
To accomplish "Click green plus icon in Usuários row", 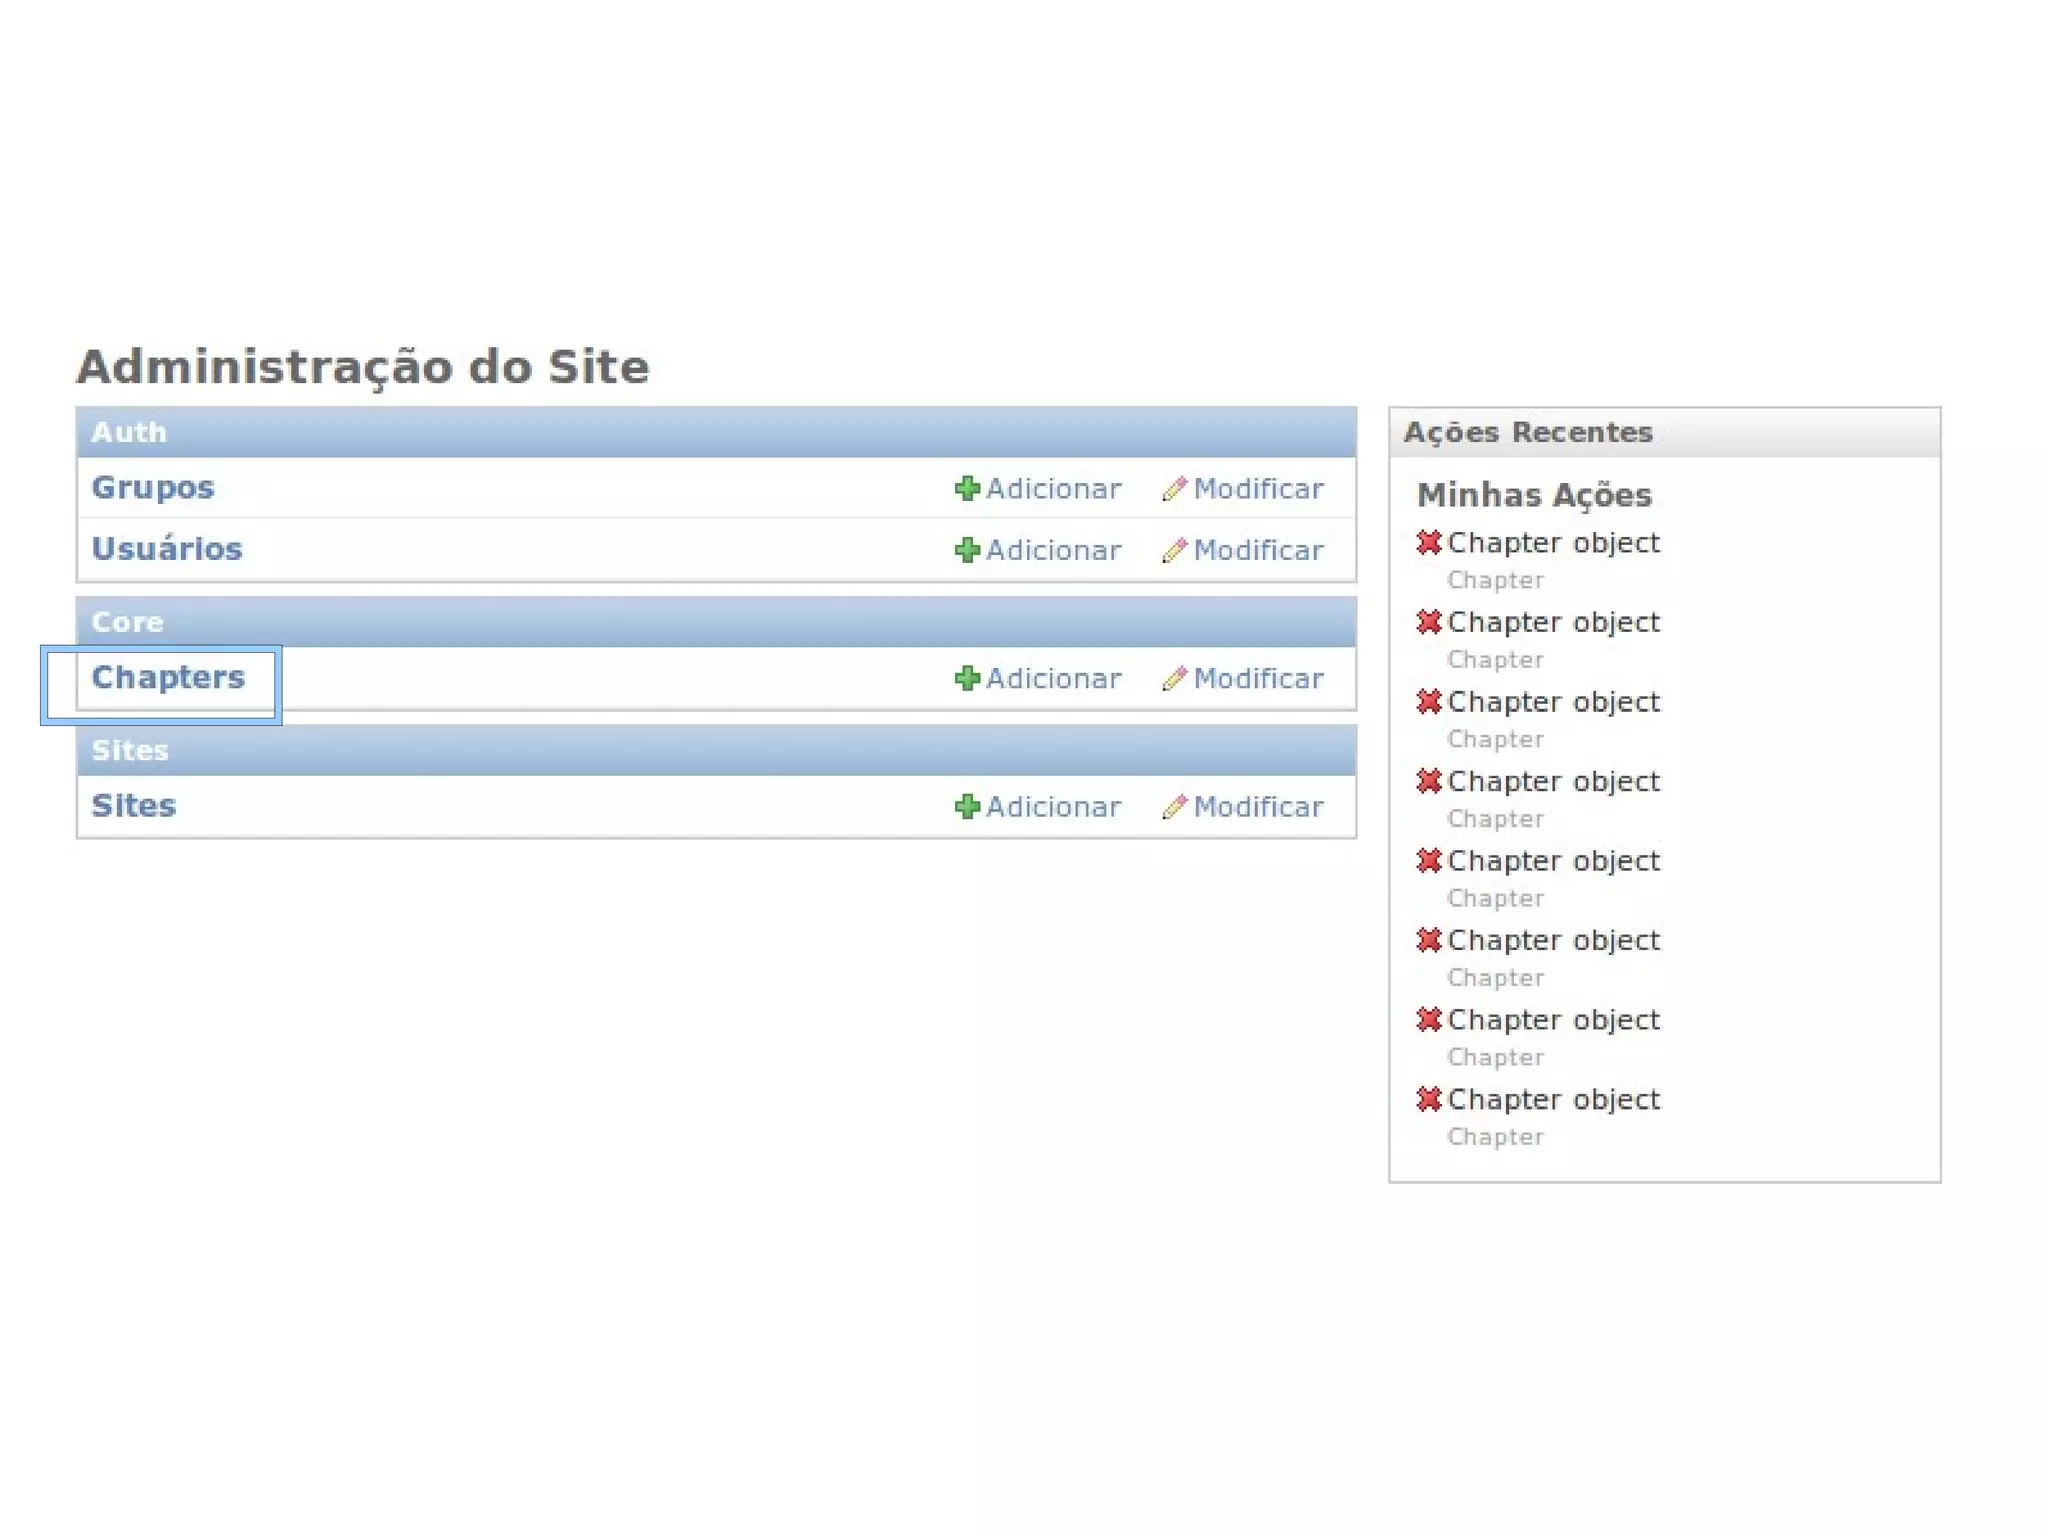I will 966,550.
